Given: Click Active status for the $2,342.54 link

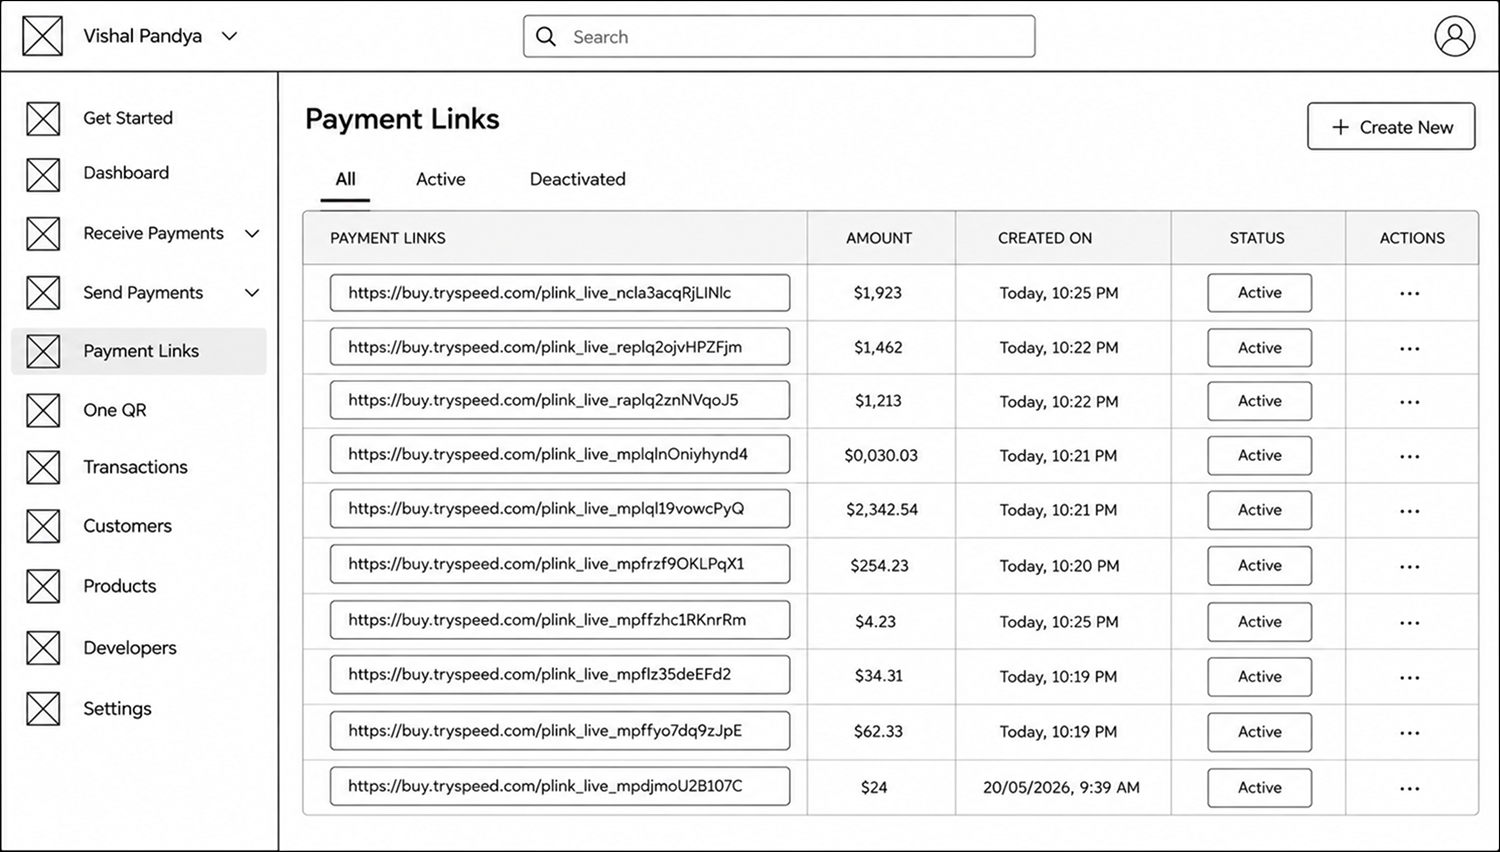Looking at the screenshot, I should click(1260, 510).
